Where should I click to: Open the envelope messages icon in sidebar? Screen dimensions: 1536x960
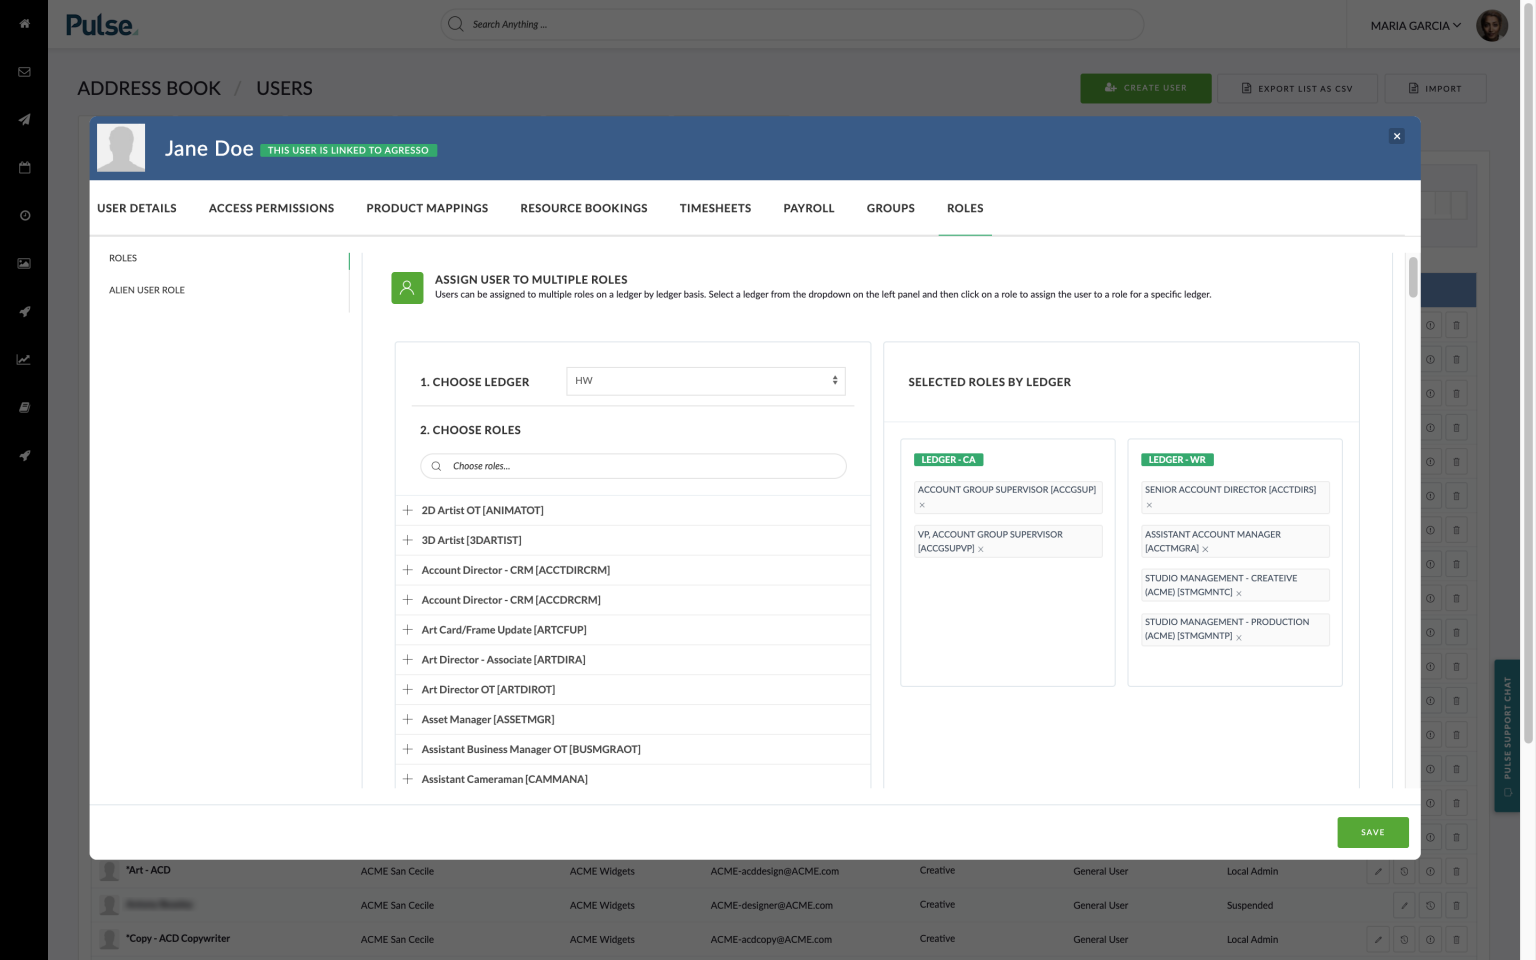pyautogui.click(x=24, y=71)
